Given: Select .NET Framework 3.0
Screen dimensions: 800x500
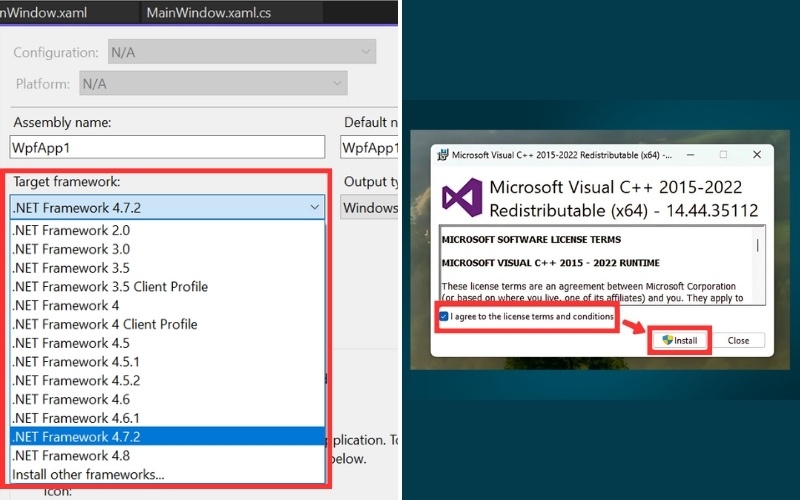Looking at the screenshot, I should 167,249.
